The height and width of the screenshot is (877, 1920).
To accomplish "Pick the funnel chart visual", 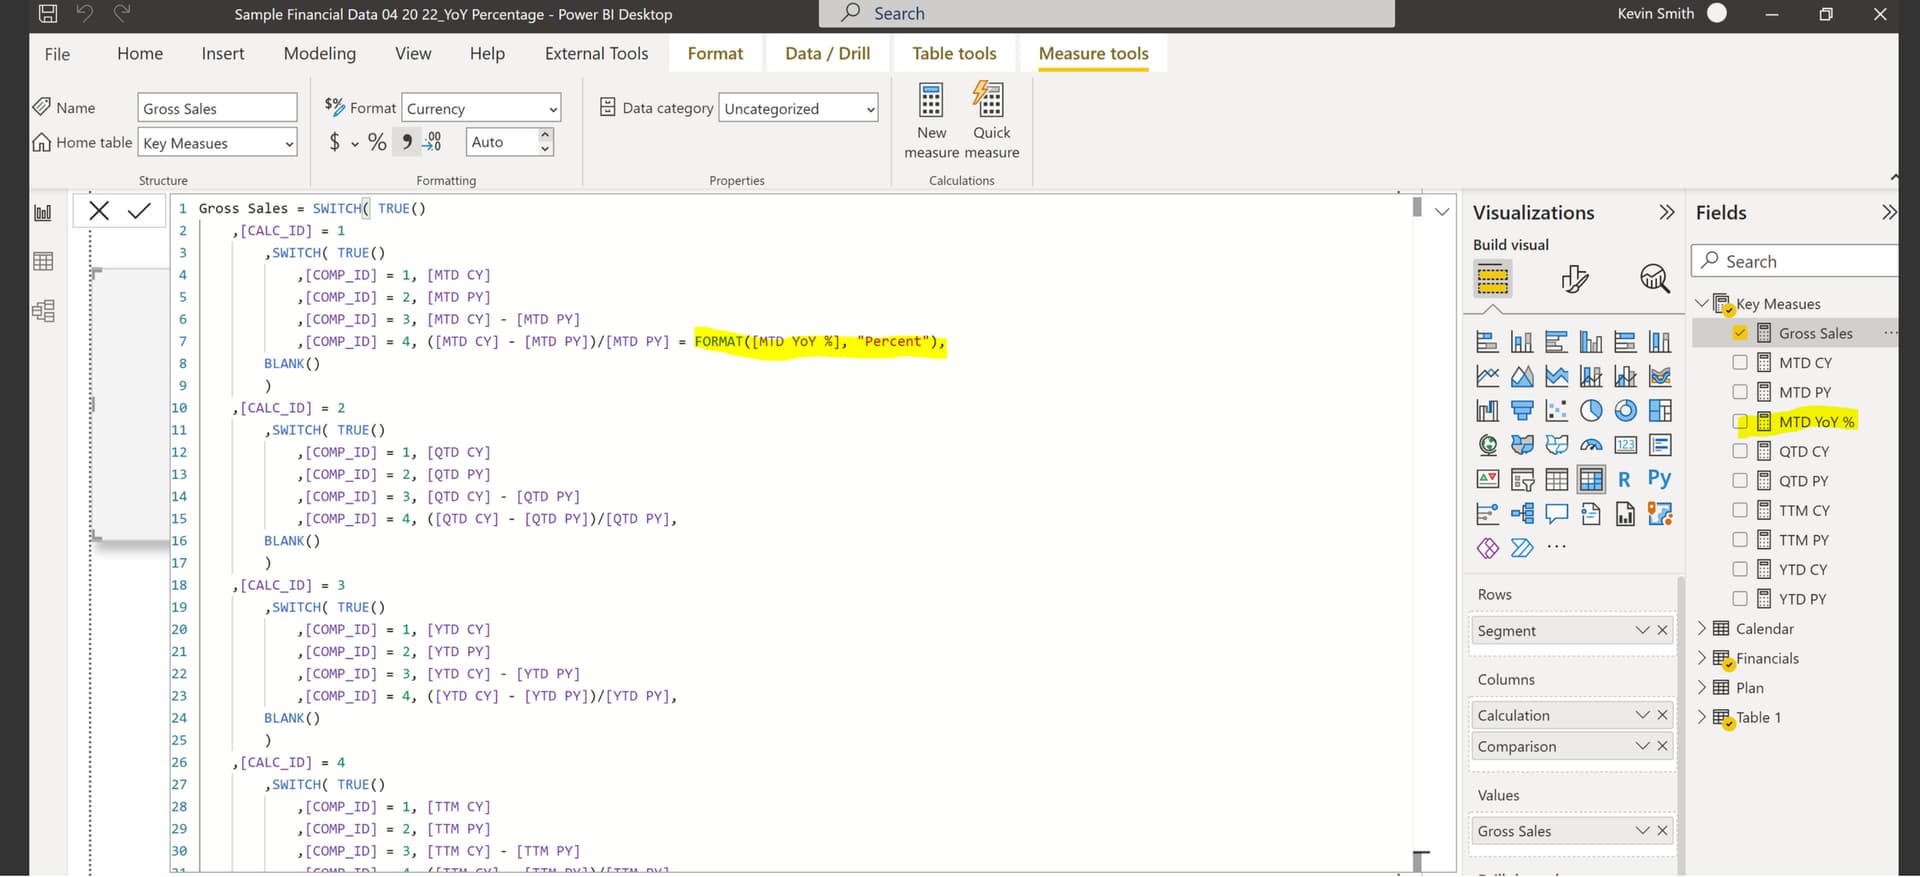I will pyautogui.click(x=1522, y=410).
